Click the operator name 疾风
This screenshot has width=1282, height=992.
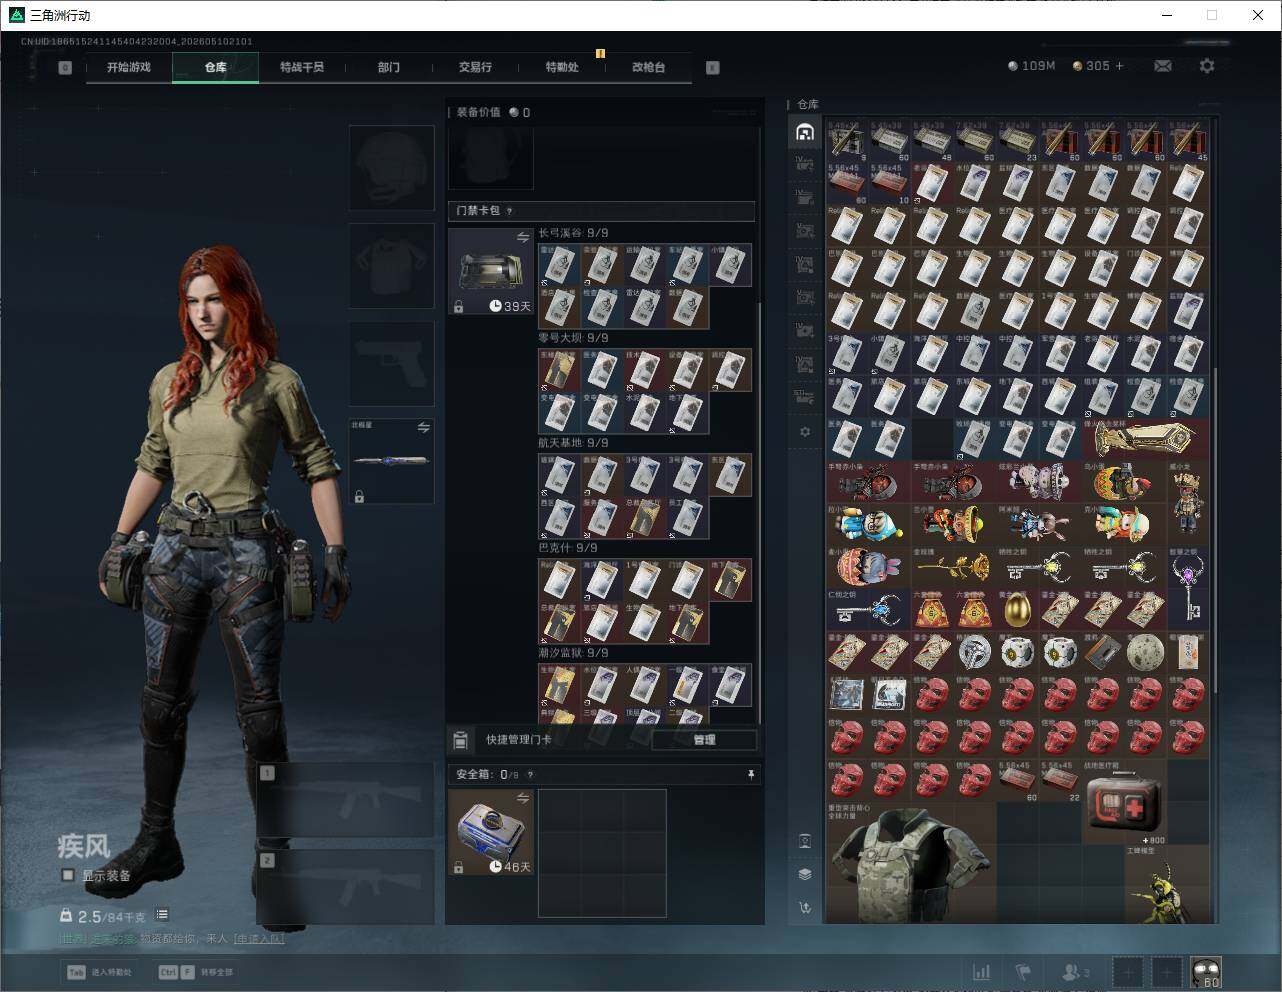click(83, 847)
